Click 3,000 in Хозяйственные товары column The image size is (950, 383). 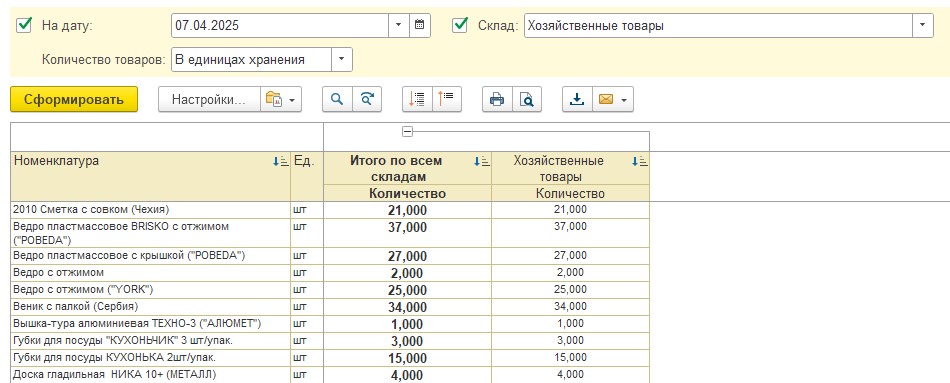570,341
